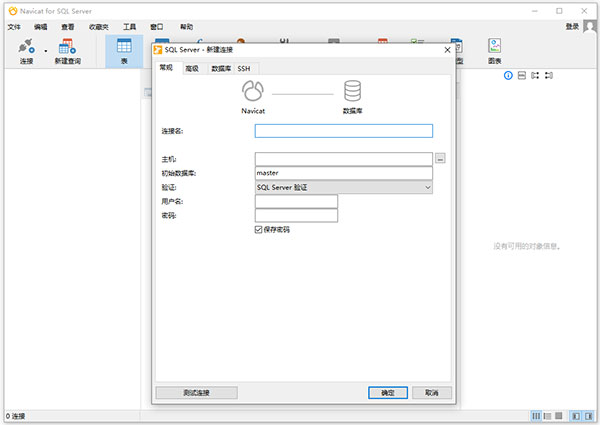Focus the 用户名 input field
Screen dimensions: 600x425
(x=296, y=202)
